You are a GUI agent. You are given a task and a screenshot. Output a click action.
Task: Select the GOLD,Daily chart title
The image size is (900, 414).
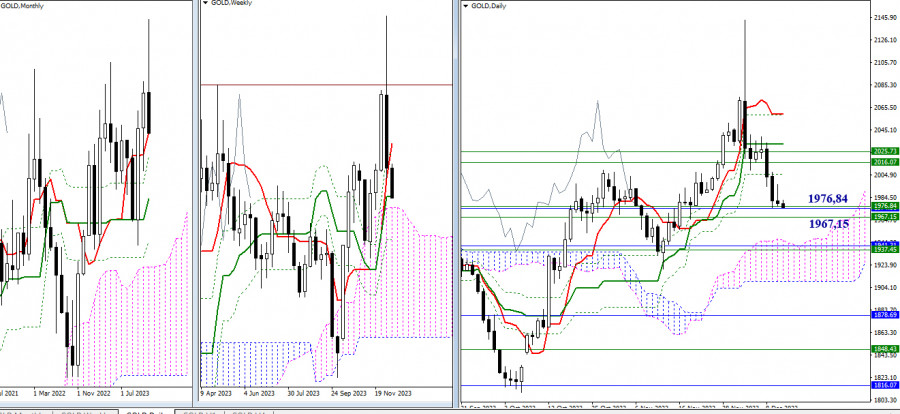[487, 5]
